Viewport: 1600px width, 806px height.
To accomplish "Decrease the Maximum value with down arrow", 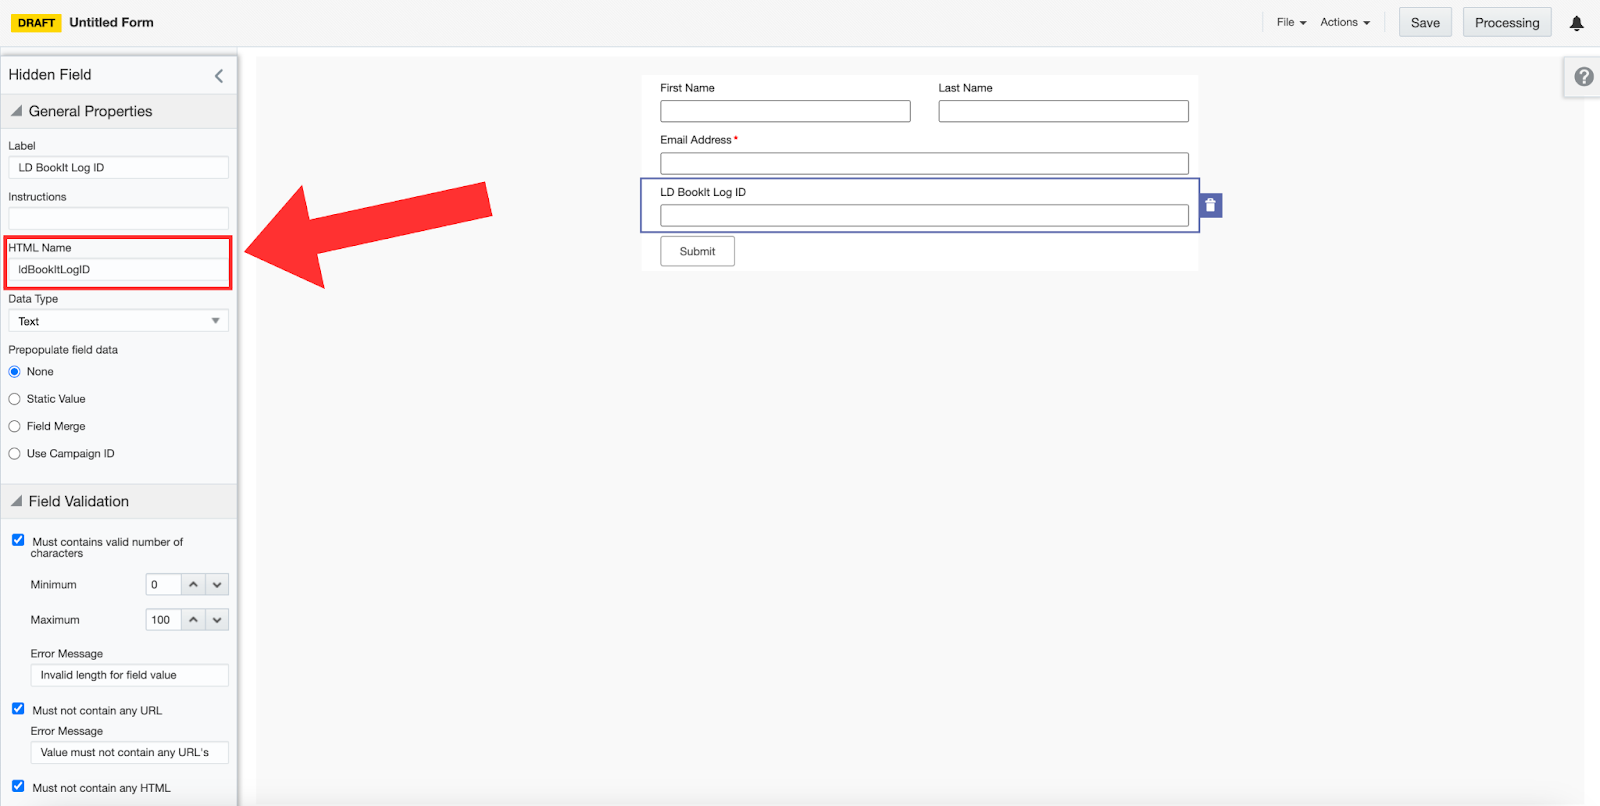I will pos(217,620).
